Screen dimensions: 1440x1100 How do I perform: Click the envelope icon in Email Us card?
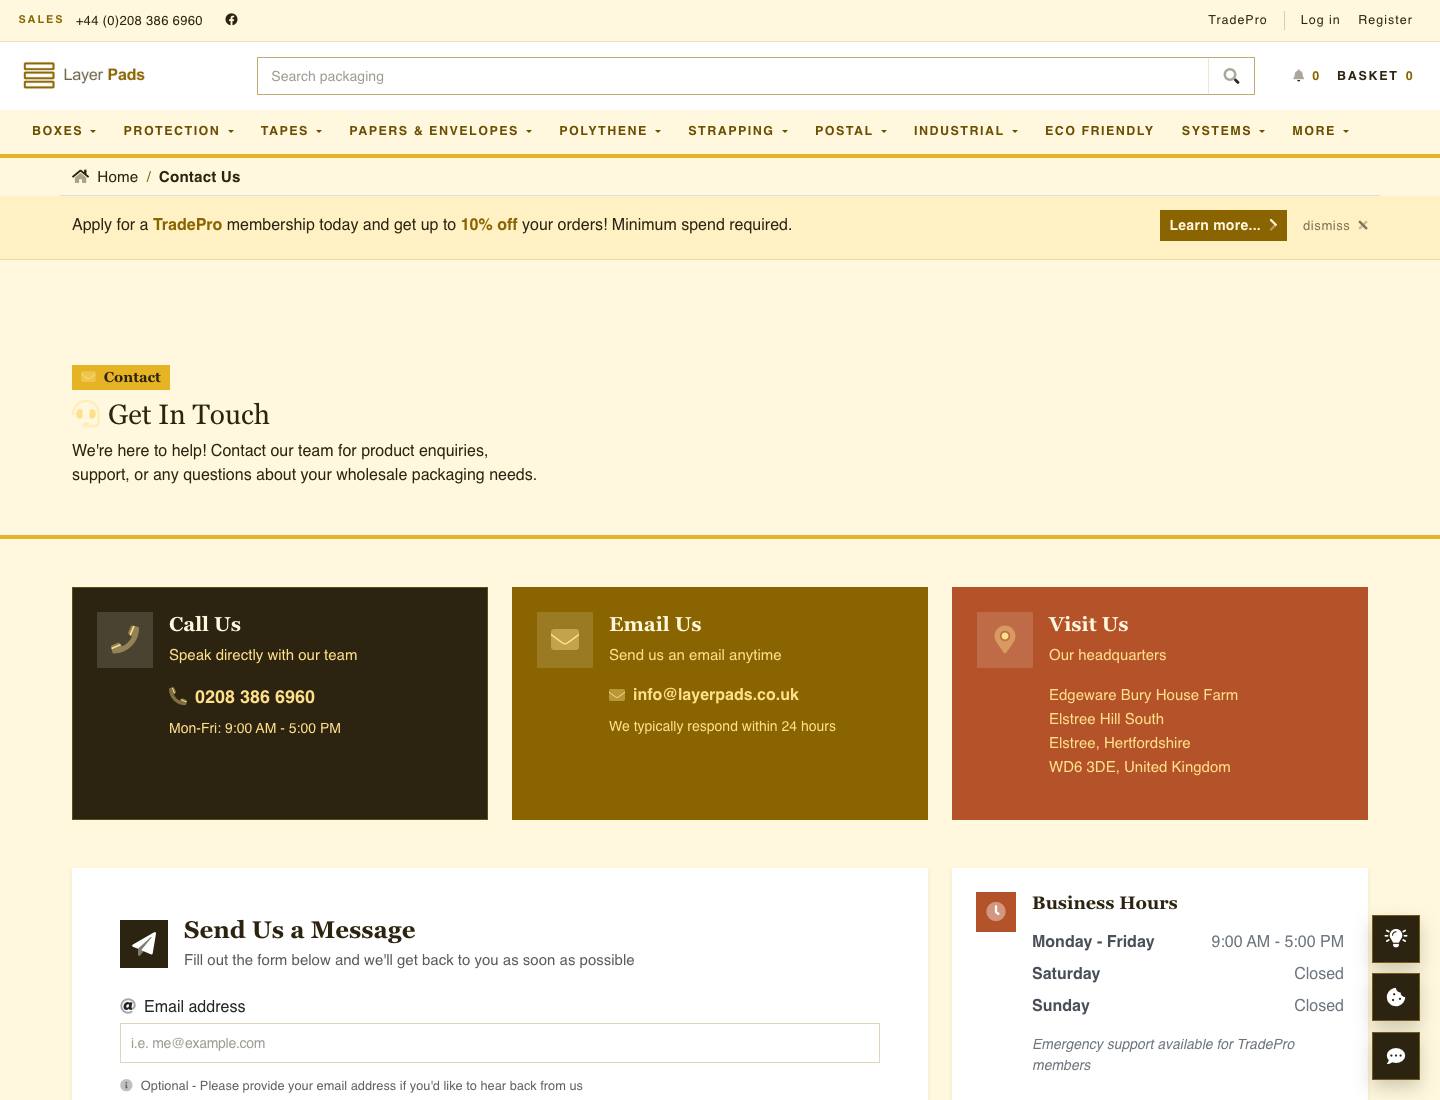tap(565, 640)
